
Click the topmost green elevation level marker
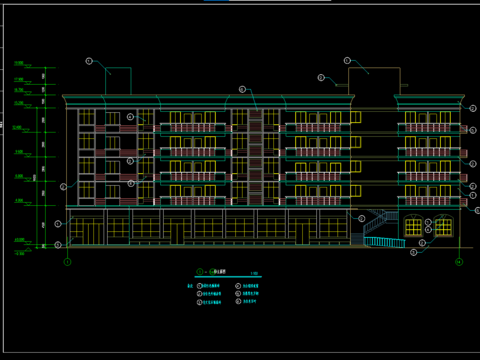[23, 64]
